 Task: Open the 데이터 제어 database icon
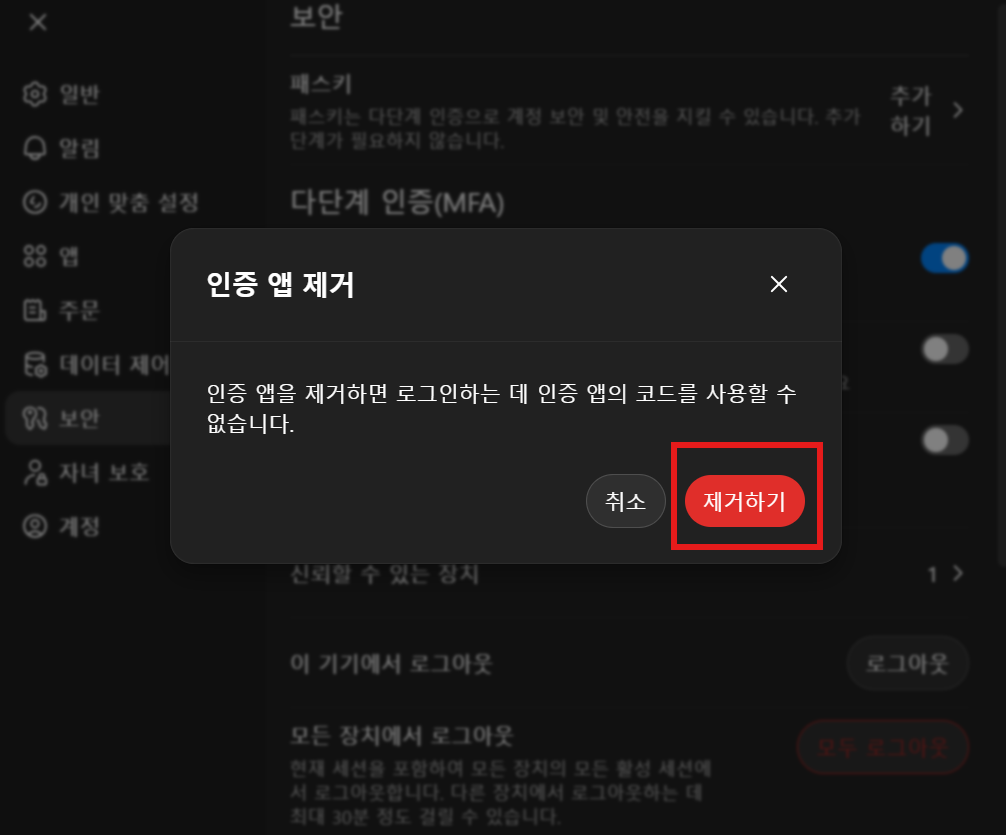pyautogui.click(x=35, y=365)
